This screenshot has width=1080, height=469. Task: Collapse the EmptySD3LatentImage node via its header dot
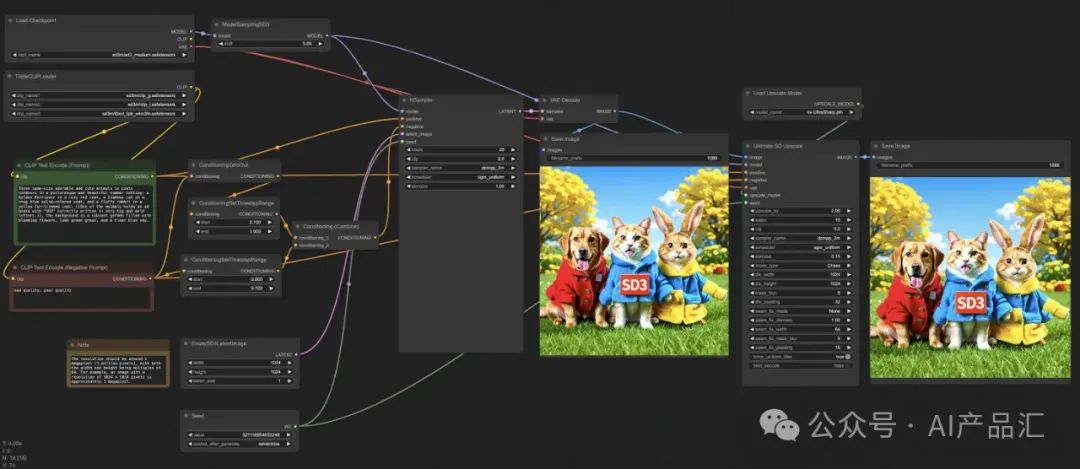tap(186, 343)
